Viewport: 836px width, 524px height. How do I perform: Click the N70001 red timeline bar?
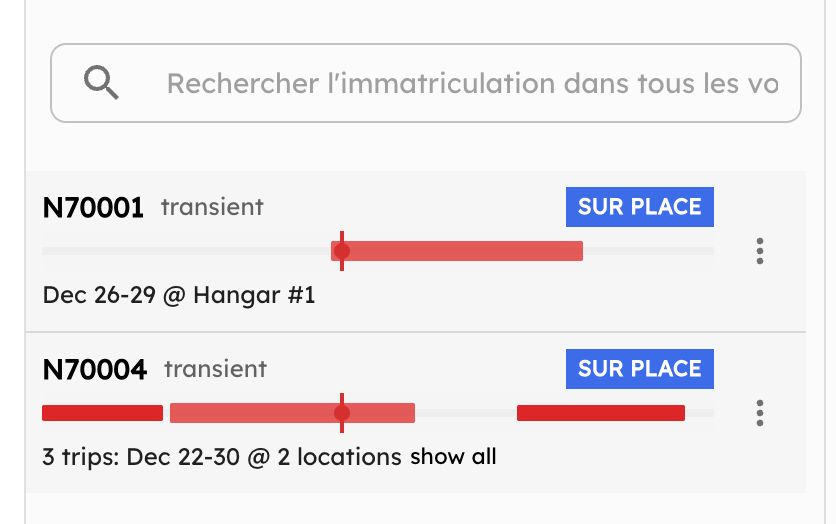pos(470,251)
